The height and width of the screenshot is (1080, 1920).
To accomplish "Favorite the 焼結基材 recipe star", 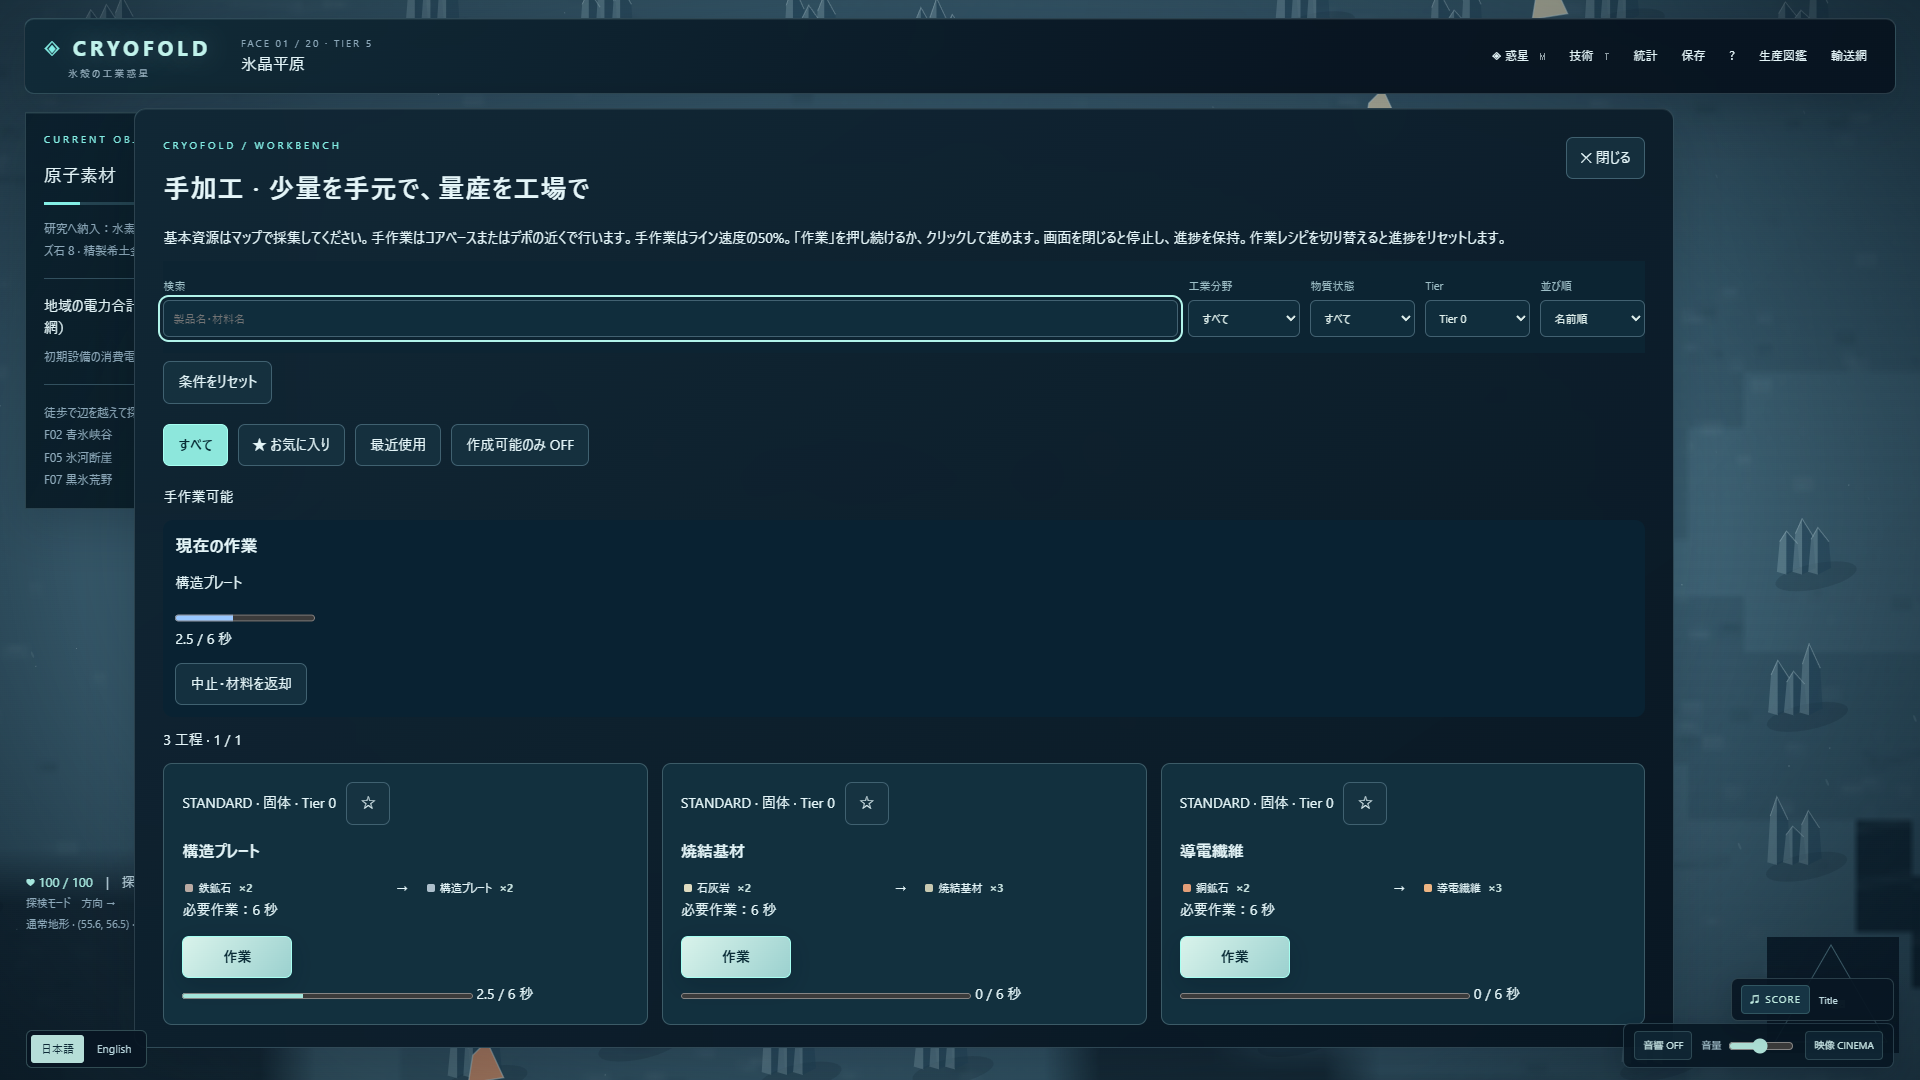I will click(x=866, y=803).
